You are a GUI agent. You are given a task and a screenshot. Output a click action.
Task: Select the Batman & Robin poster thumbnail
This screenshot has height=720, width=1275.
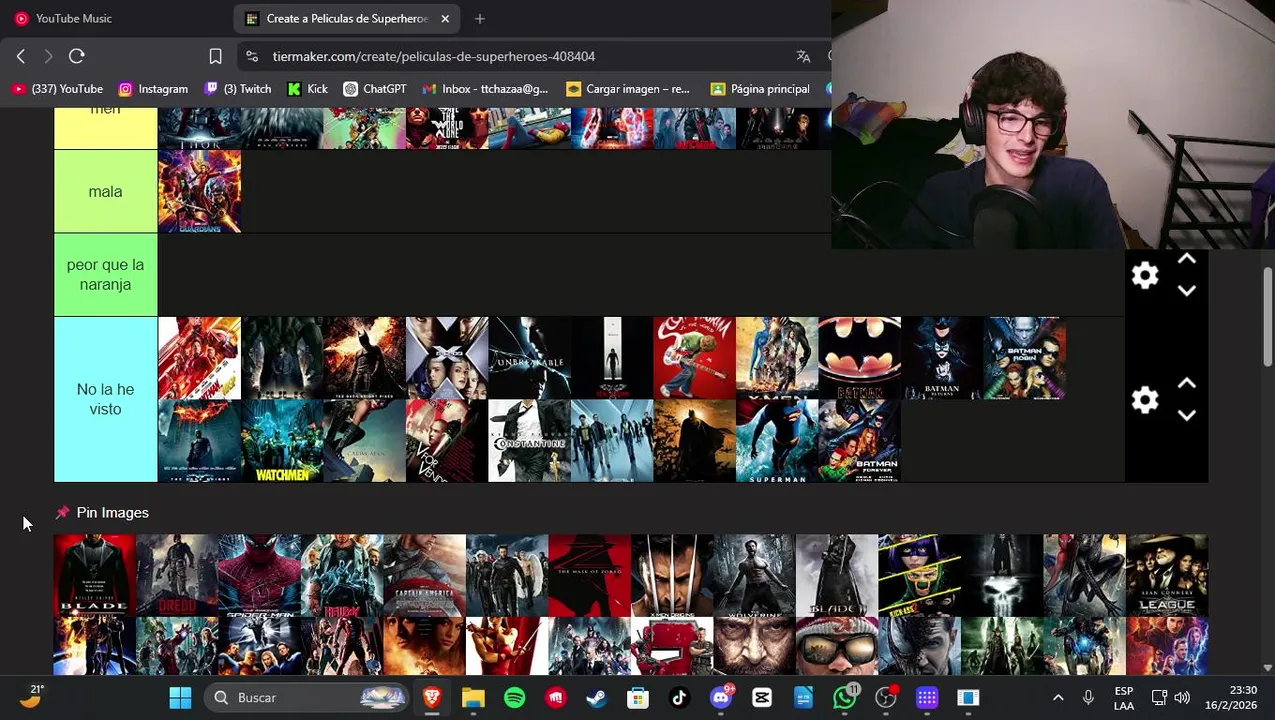point(1024,358)
